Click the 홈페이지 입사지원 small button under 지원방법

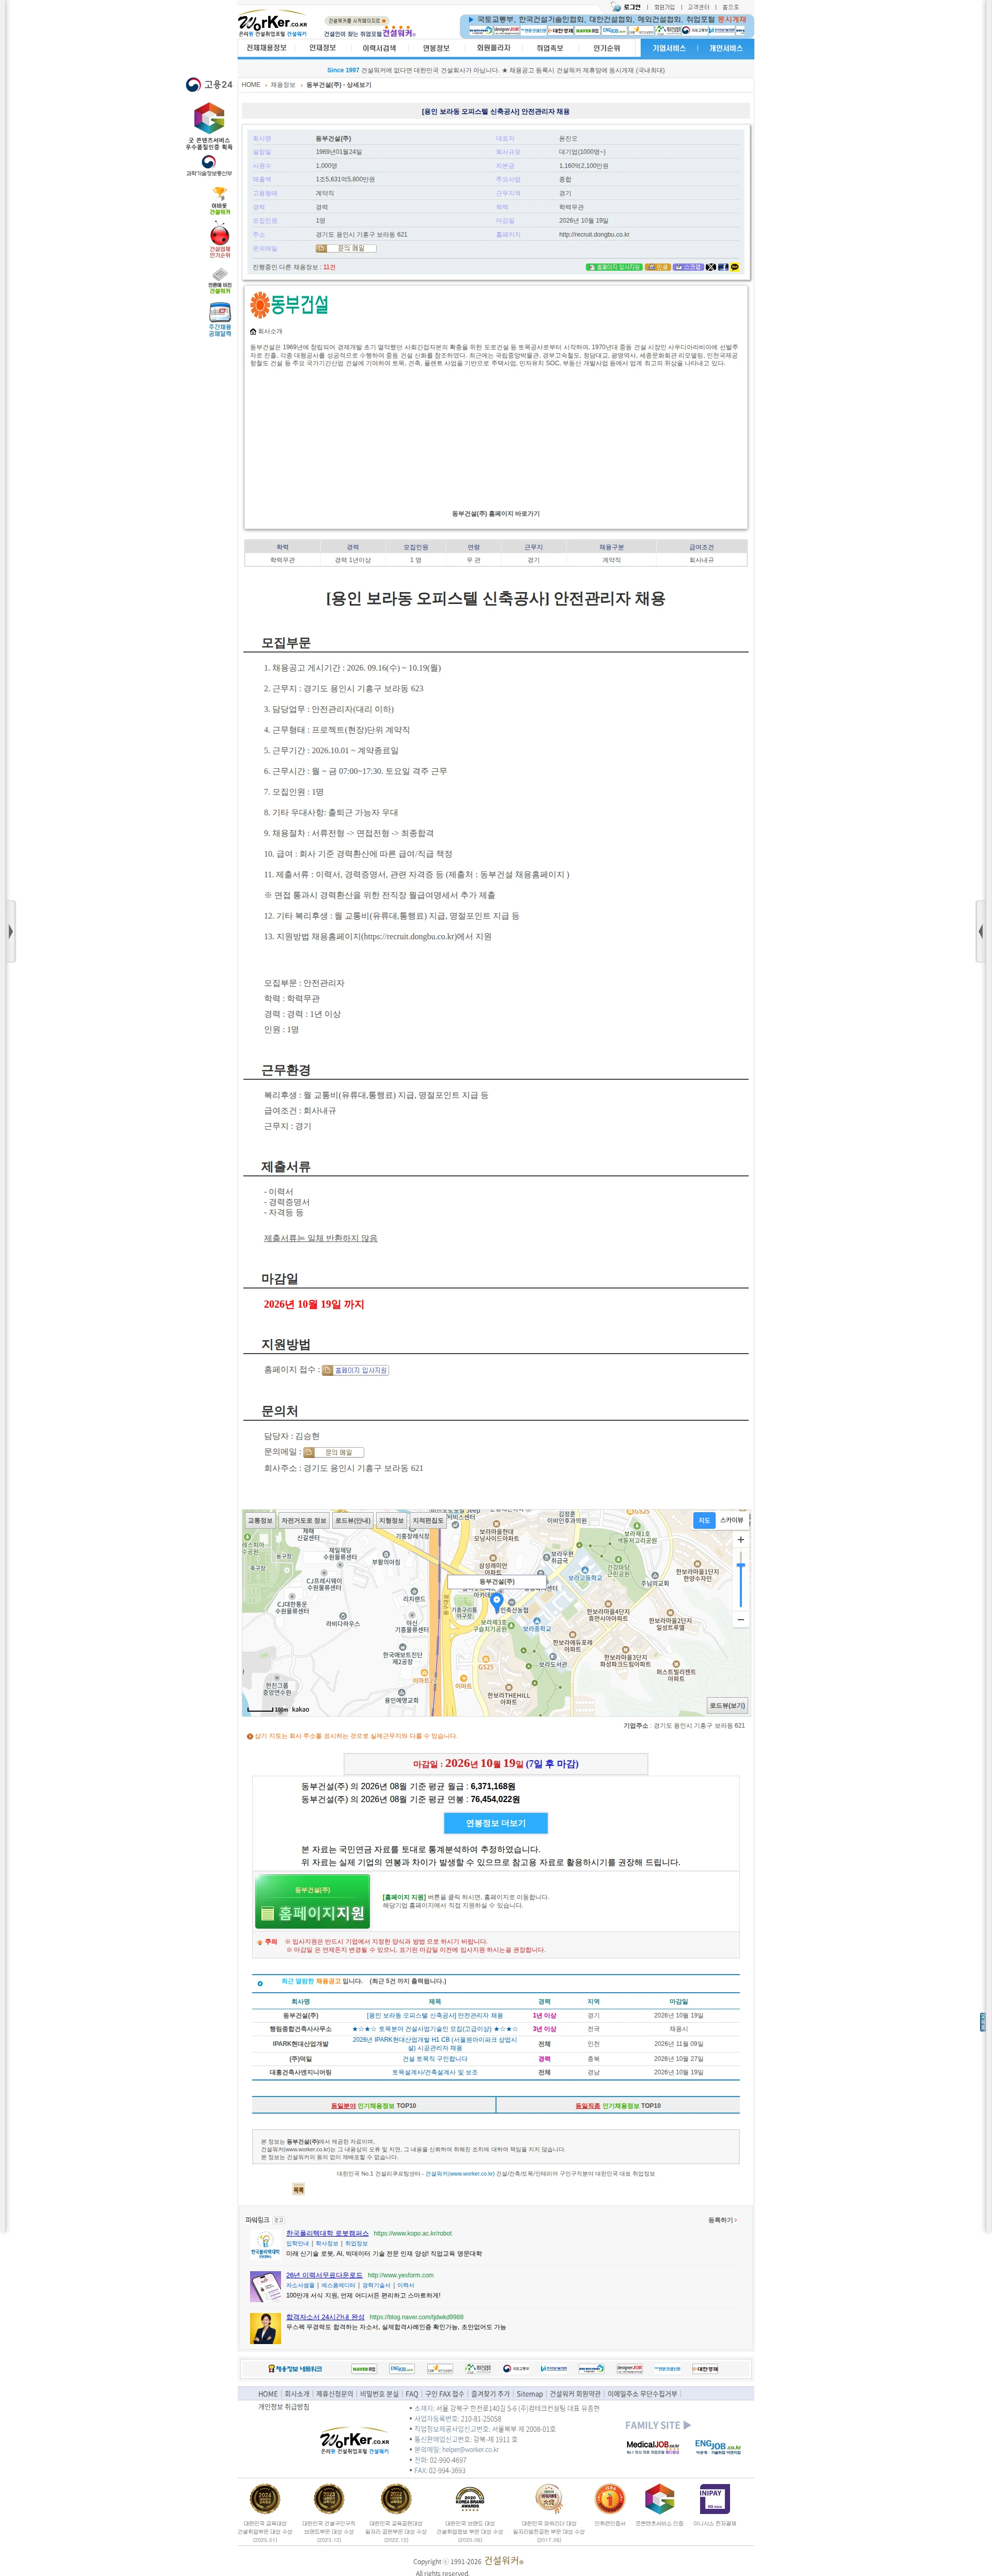click(x=355, y=1370)
